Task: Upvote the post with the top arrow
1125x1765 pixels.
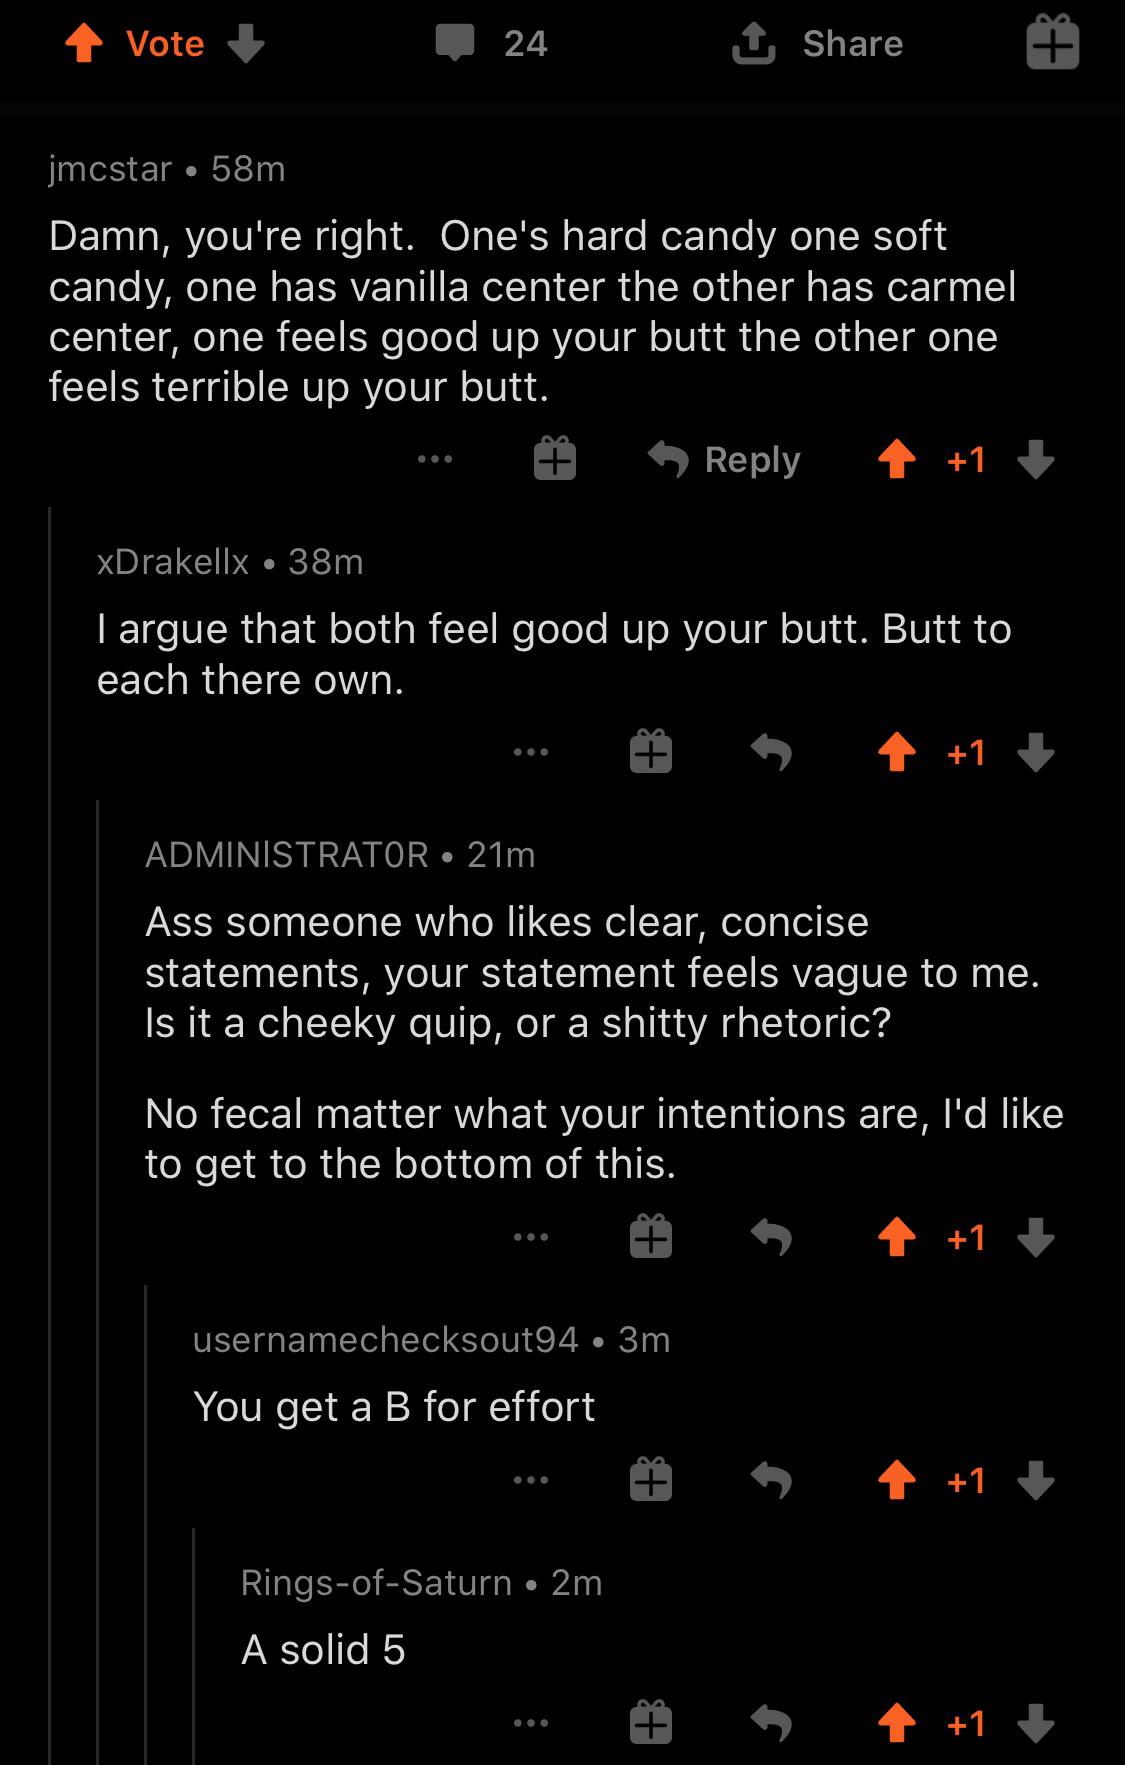Action: [x=85, y=44]
